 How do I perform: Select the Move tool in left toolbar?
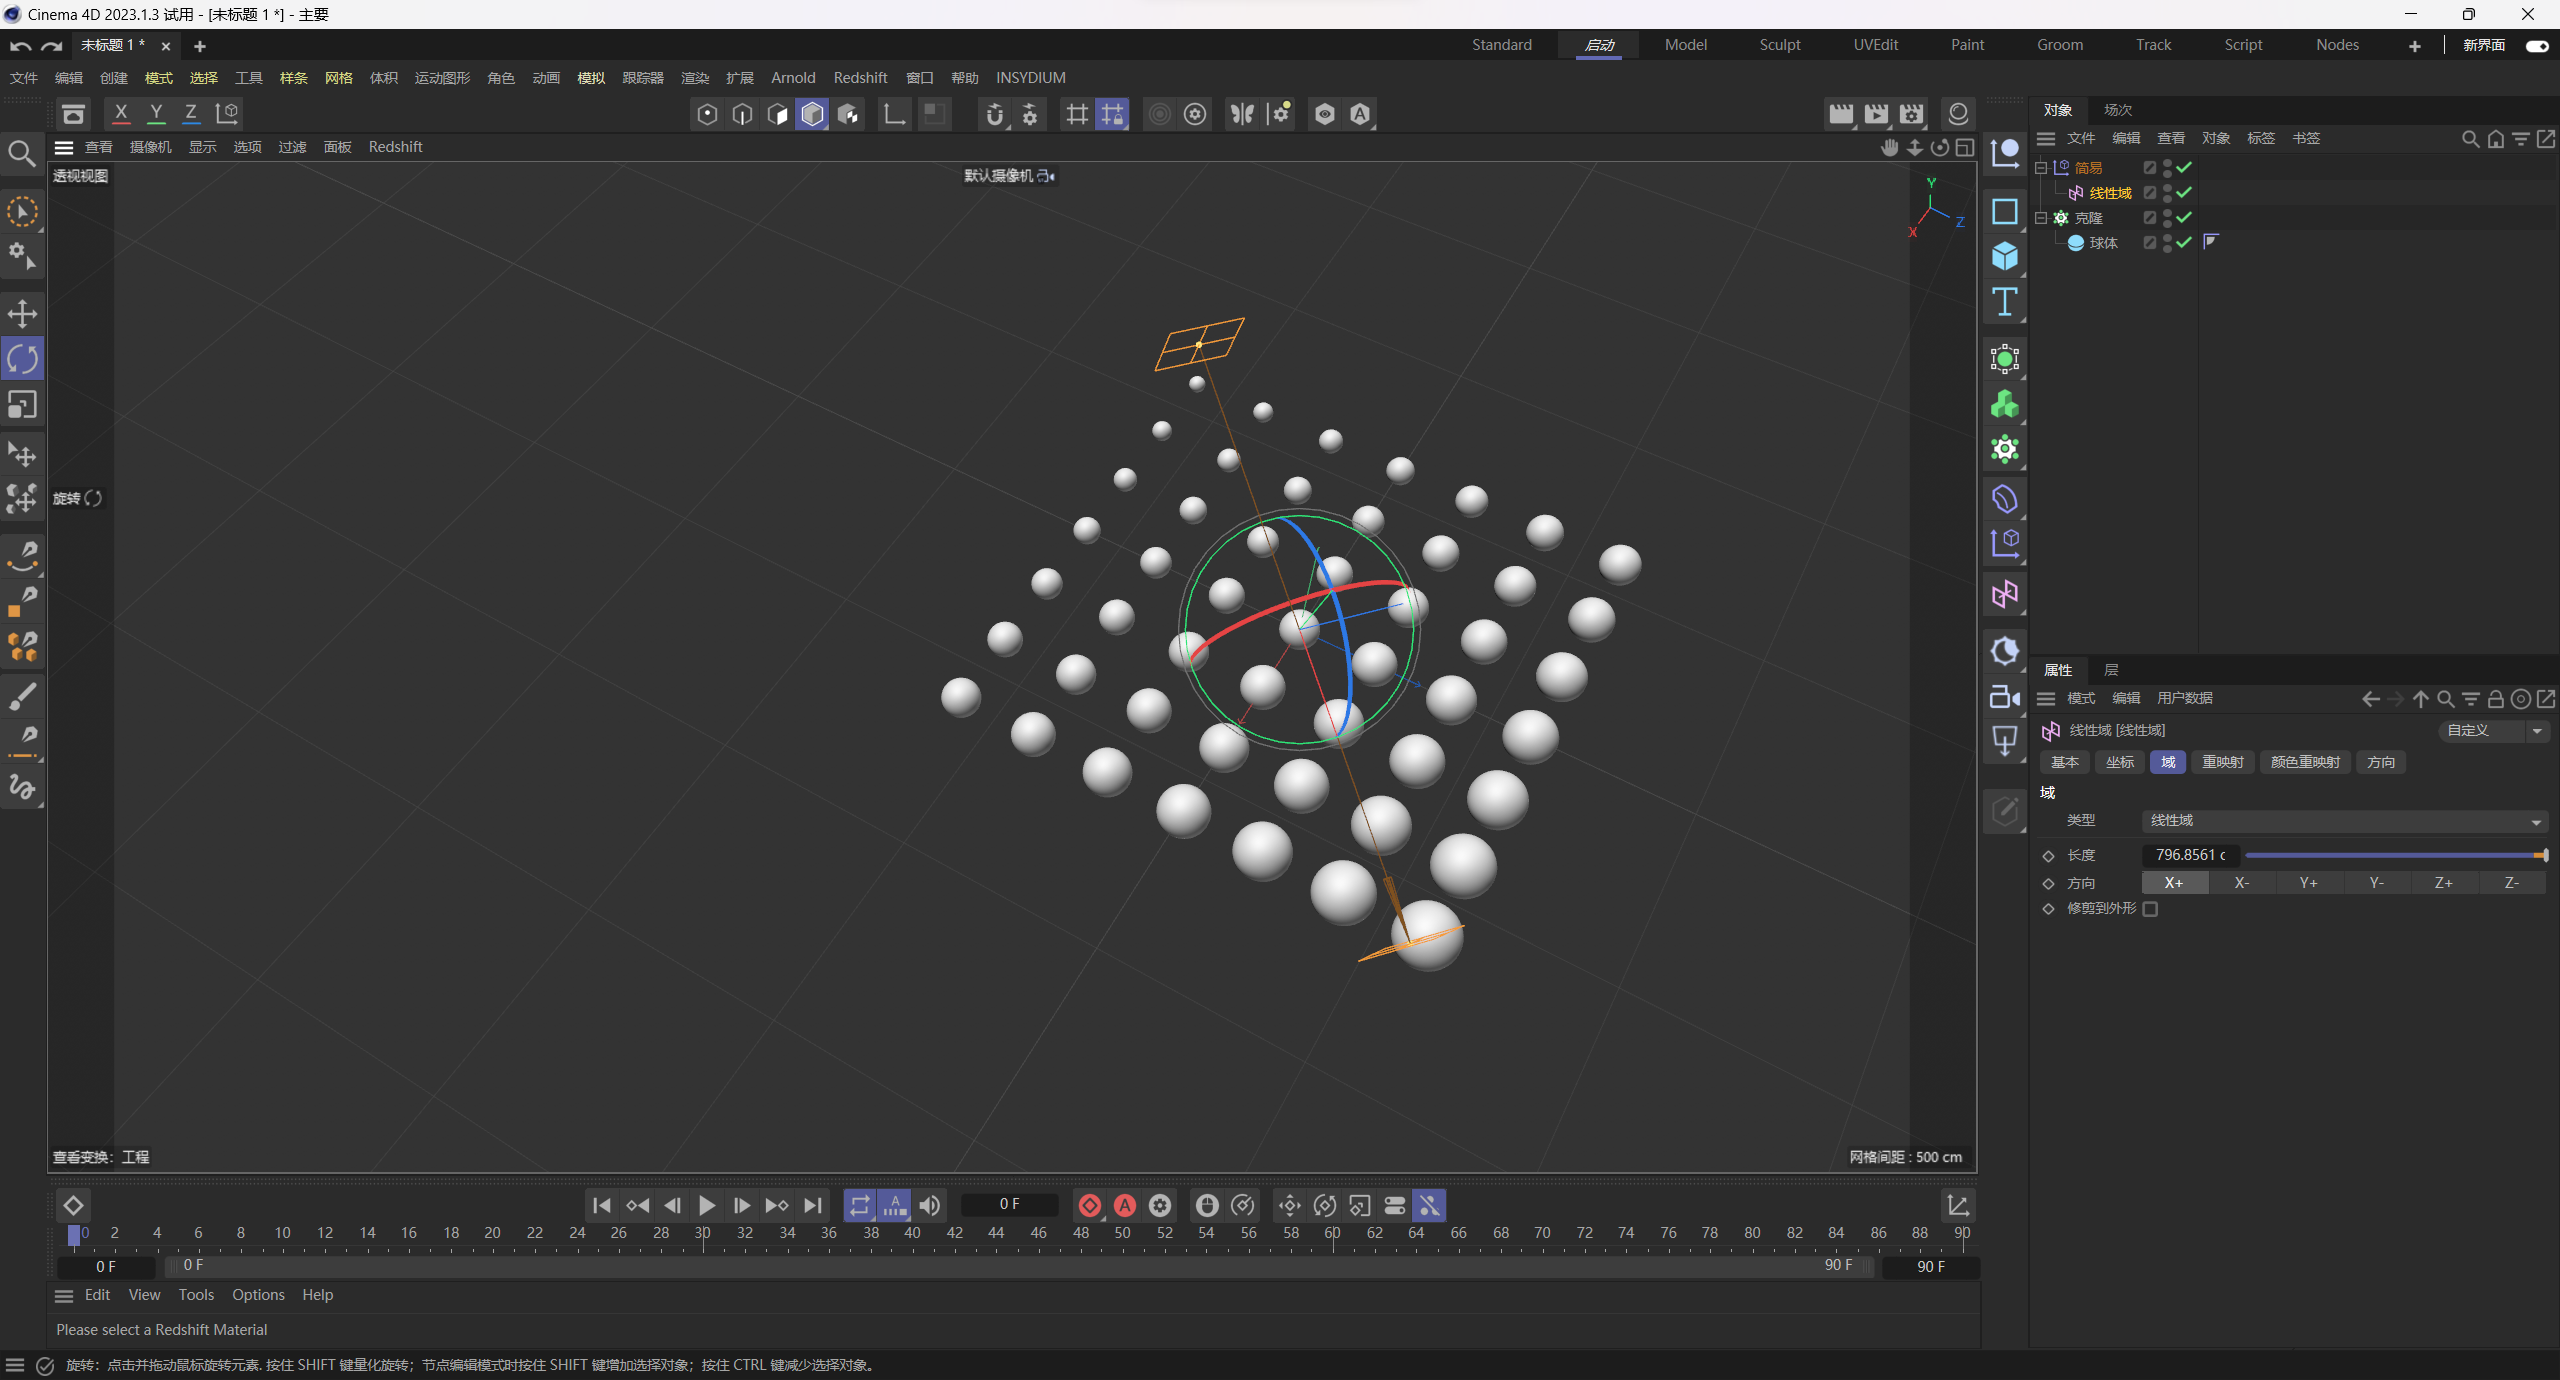point(22,314)
